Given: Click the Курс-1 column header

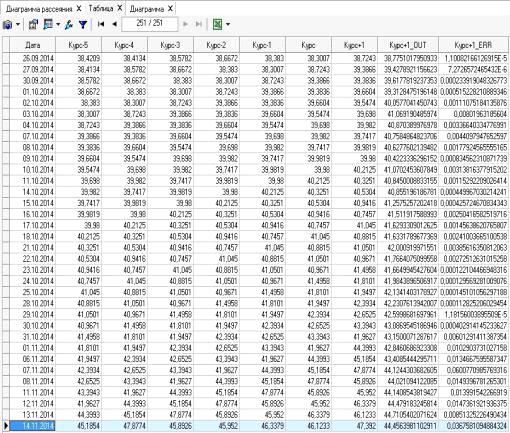Looking at the screenshot, I should click(262, 45).
